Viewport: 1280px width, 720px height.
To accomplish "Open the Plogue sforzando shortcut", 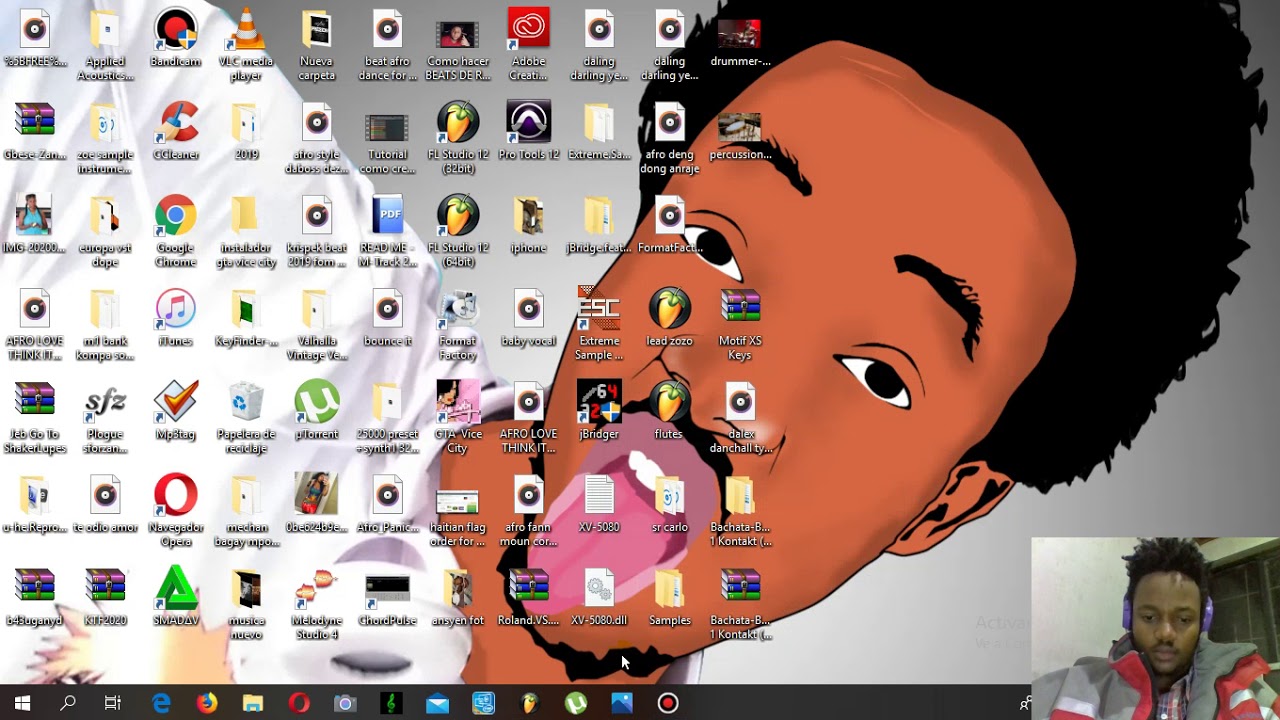I will pyautogui.click(x=105, y=417).
